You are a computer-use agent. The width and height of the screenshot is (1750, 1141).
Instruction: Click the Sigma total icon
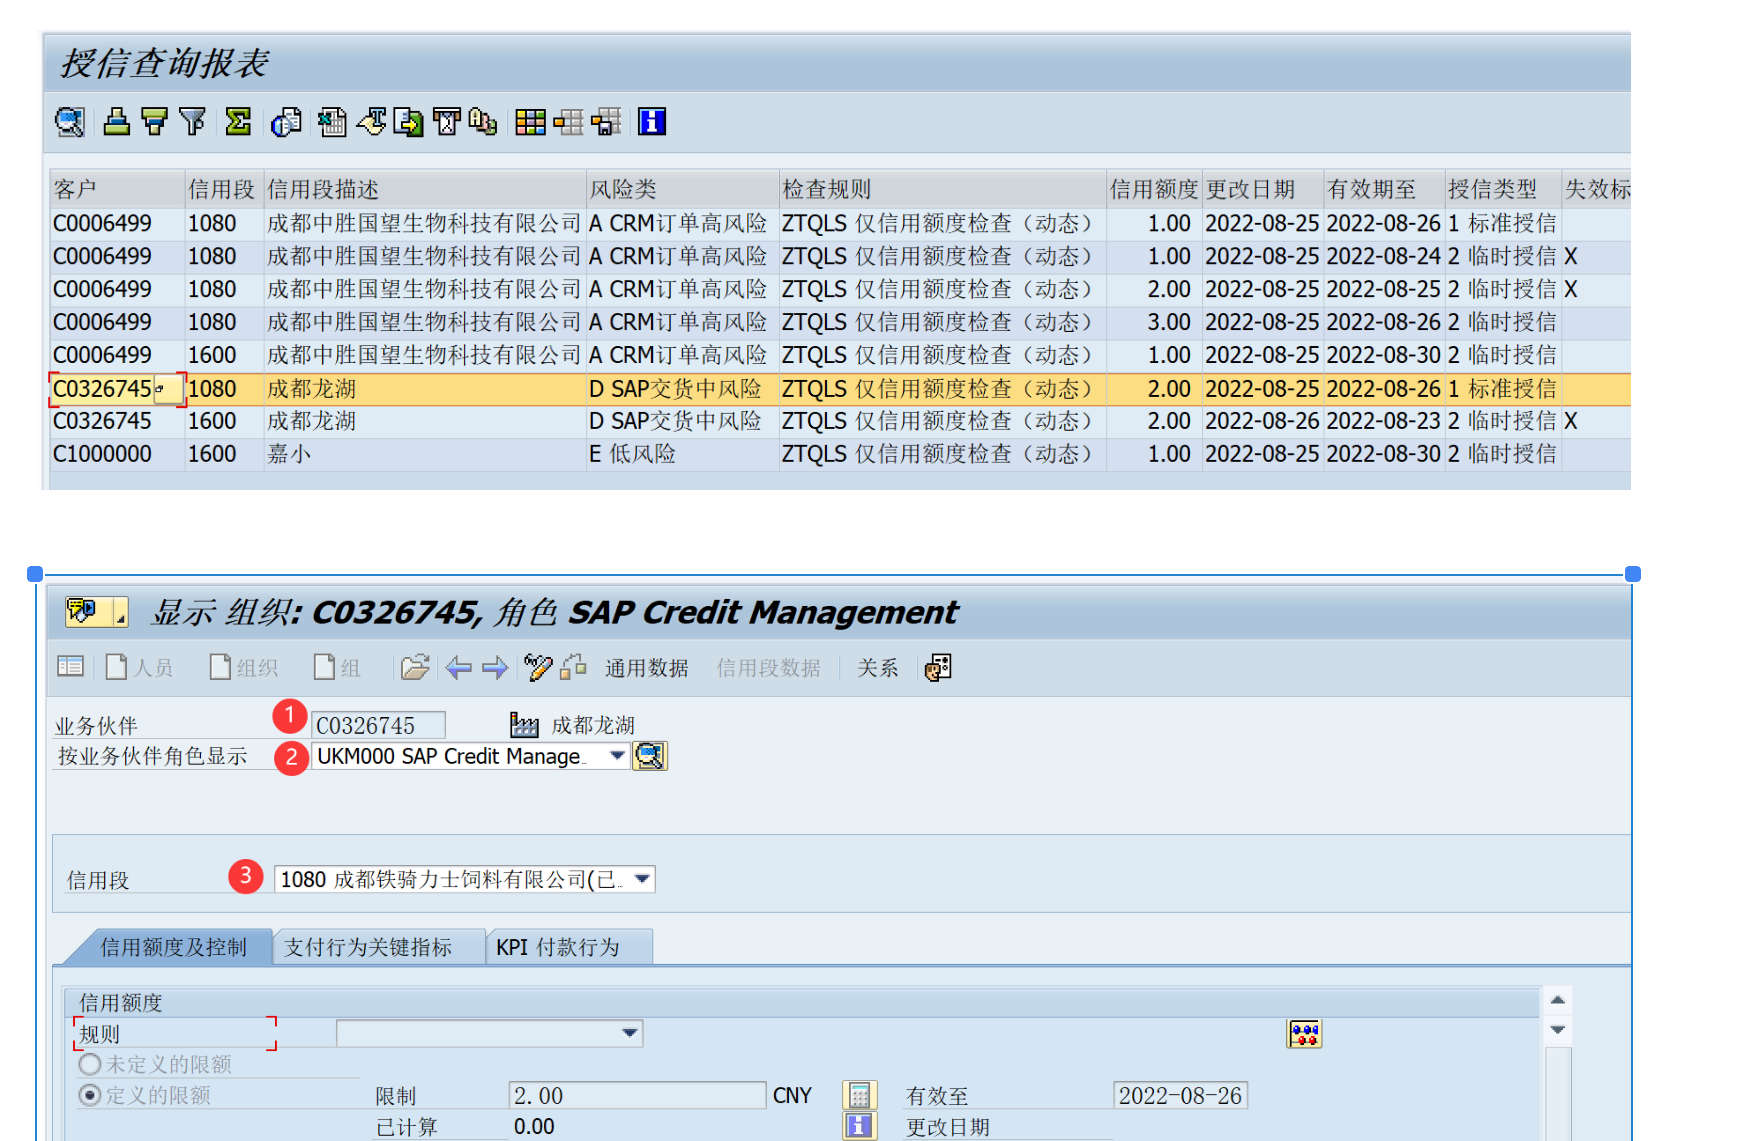238,122
